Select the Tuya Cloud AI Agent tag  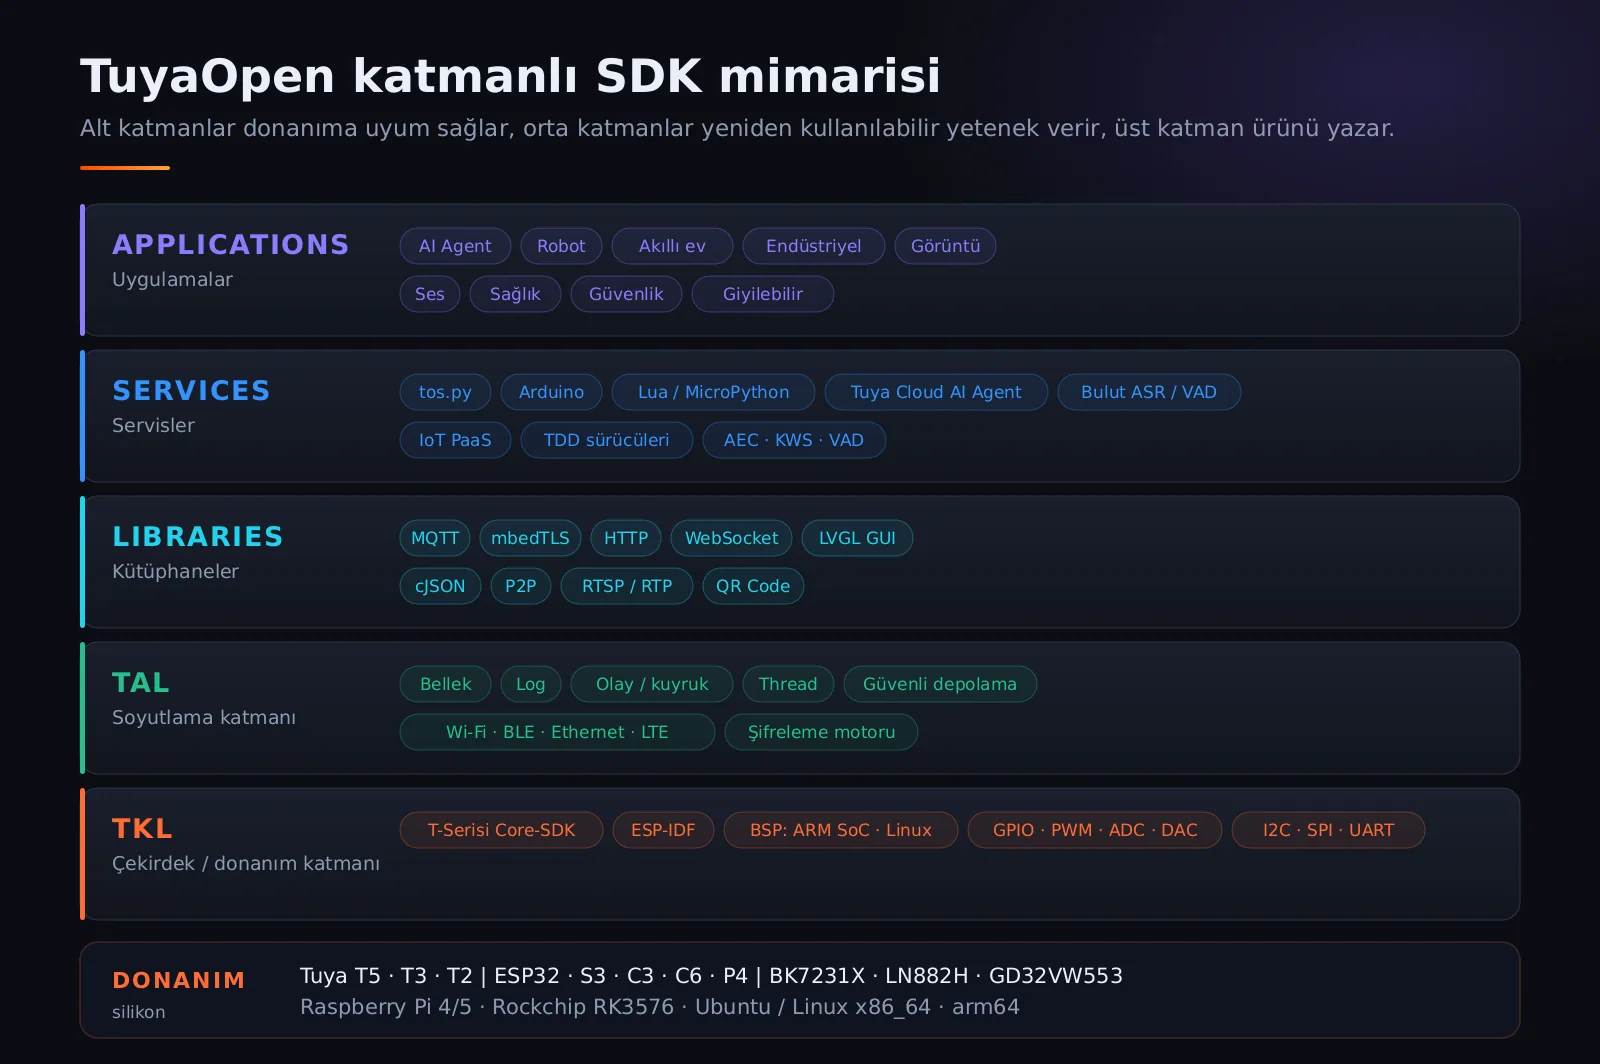[936, 392]
